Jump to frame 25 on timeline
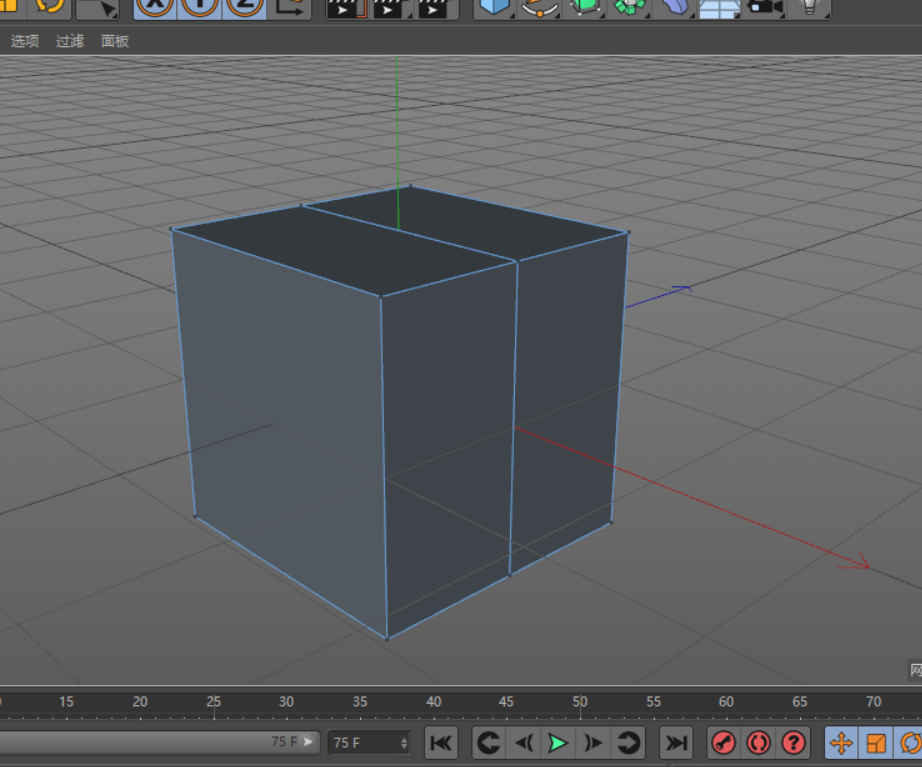 pos(213,702)
